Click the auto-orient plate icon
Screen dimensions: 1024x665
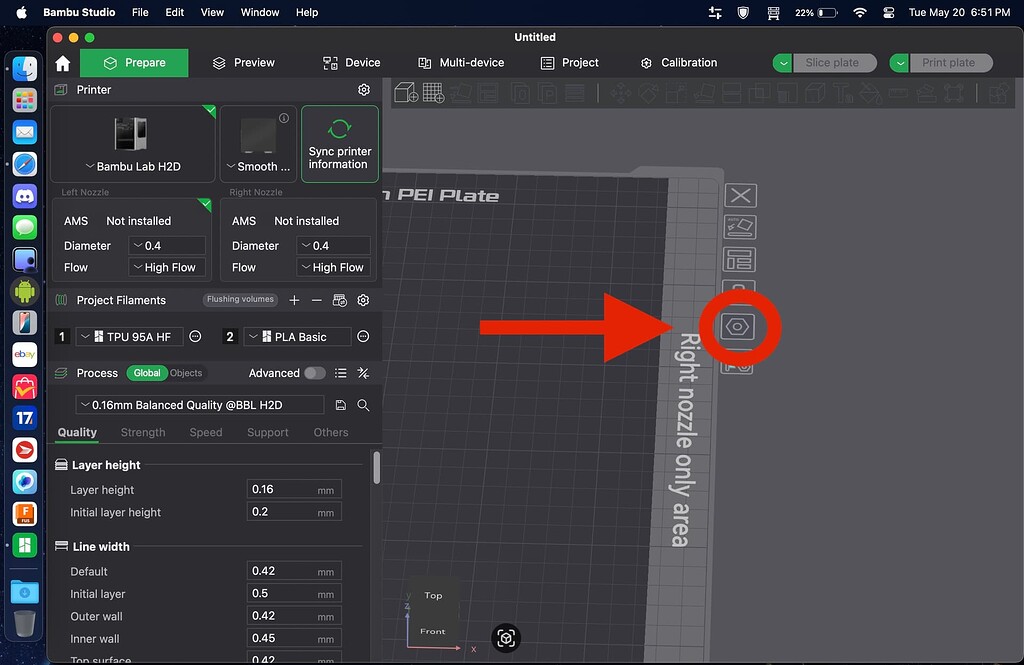pos(740,228)
